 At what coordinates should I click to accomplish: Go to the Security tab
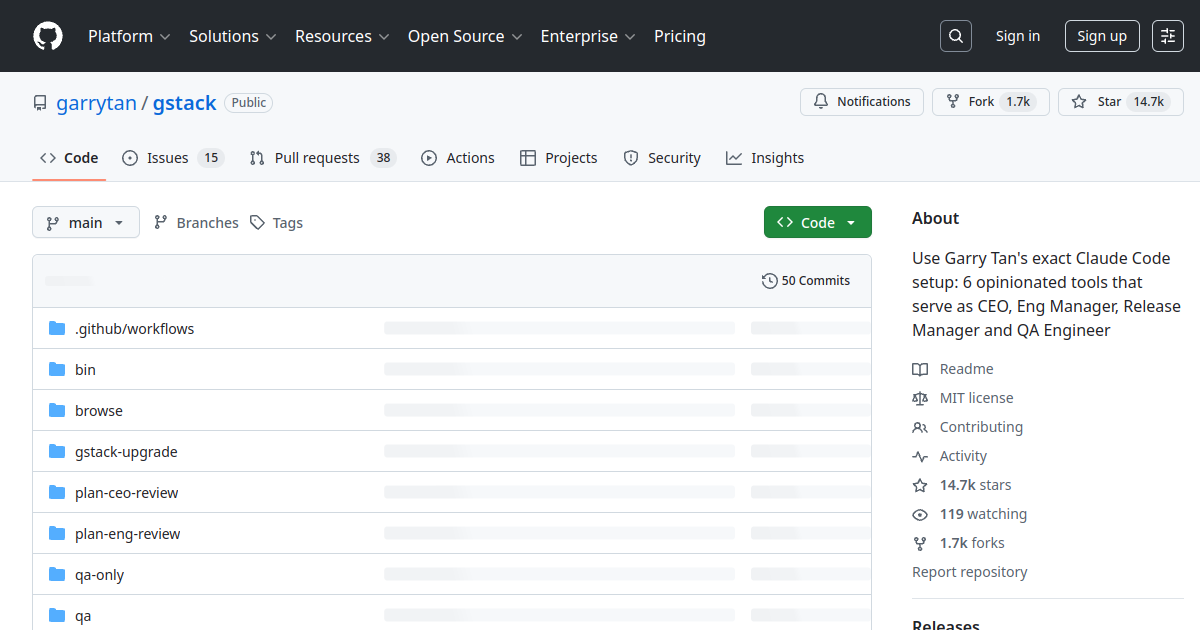click(x=662, y=158)
